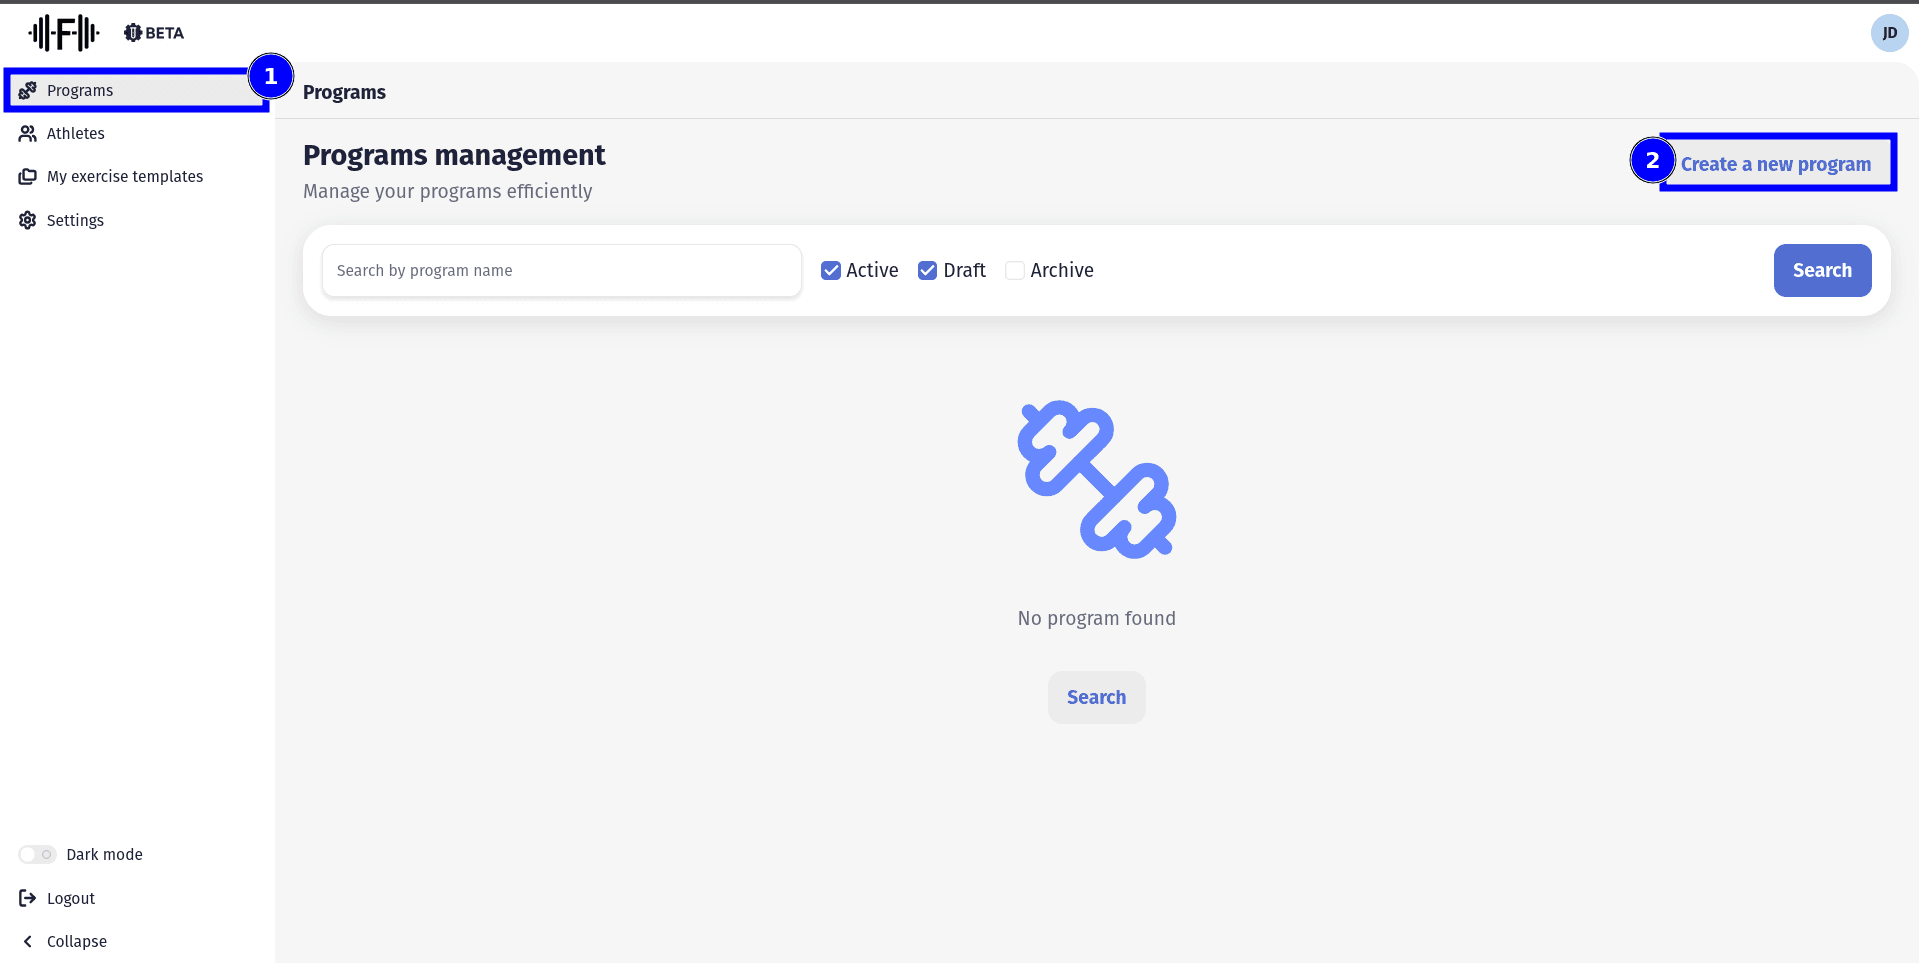Click the large dumbbell empty-state illustration
This screenshot has width=1919, height=963.
tap(1096, 480)
